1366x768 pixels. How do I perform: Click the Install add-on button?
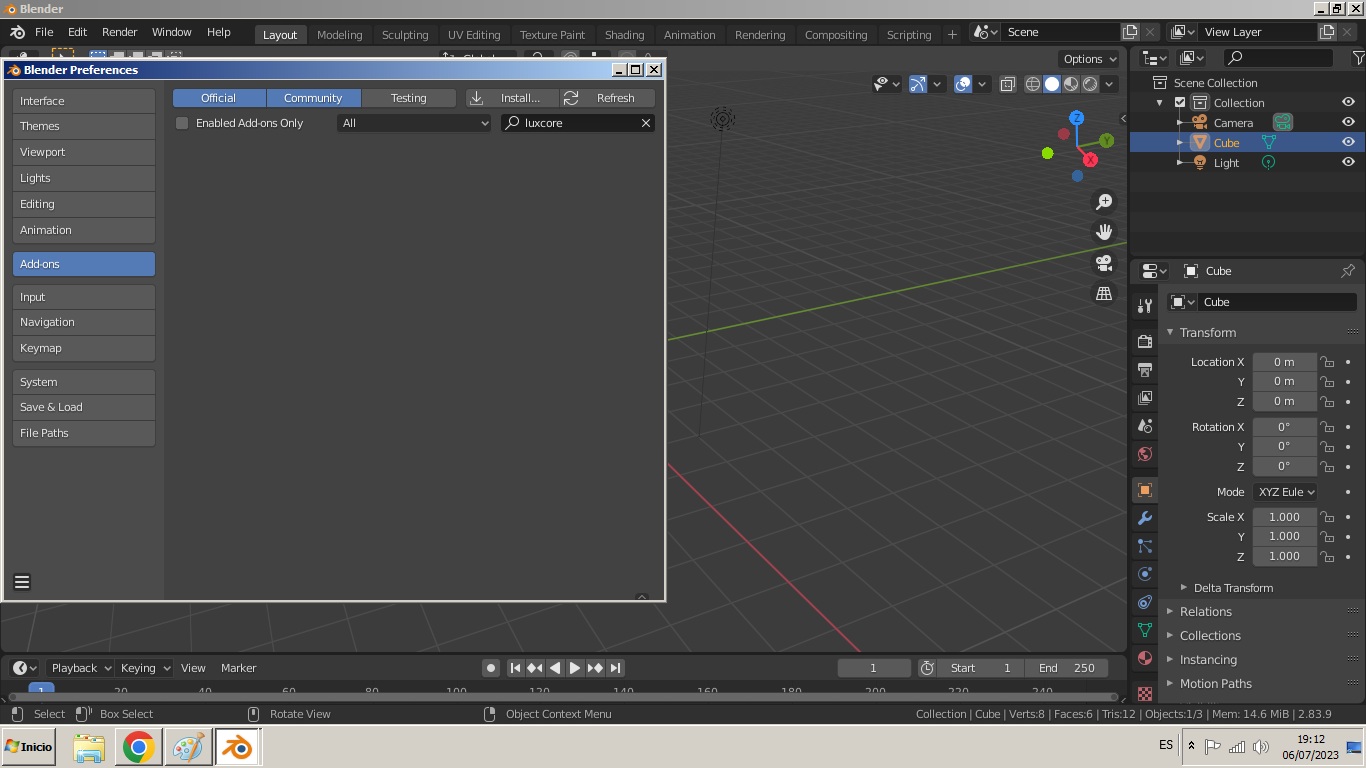pyautogui.click(x=511, y=98)
